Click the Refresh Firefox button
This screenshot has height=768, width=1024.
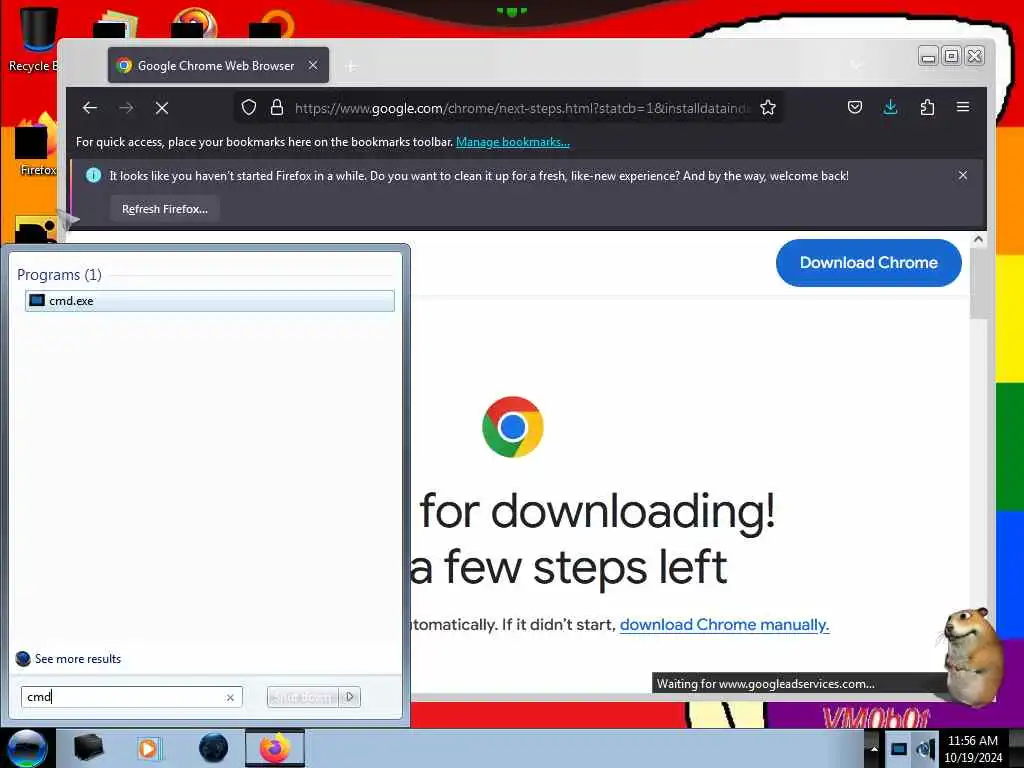click(165, 209)
